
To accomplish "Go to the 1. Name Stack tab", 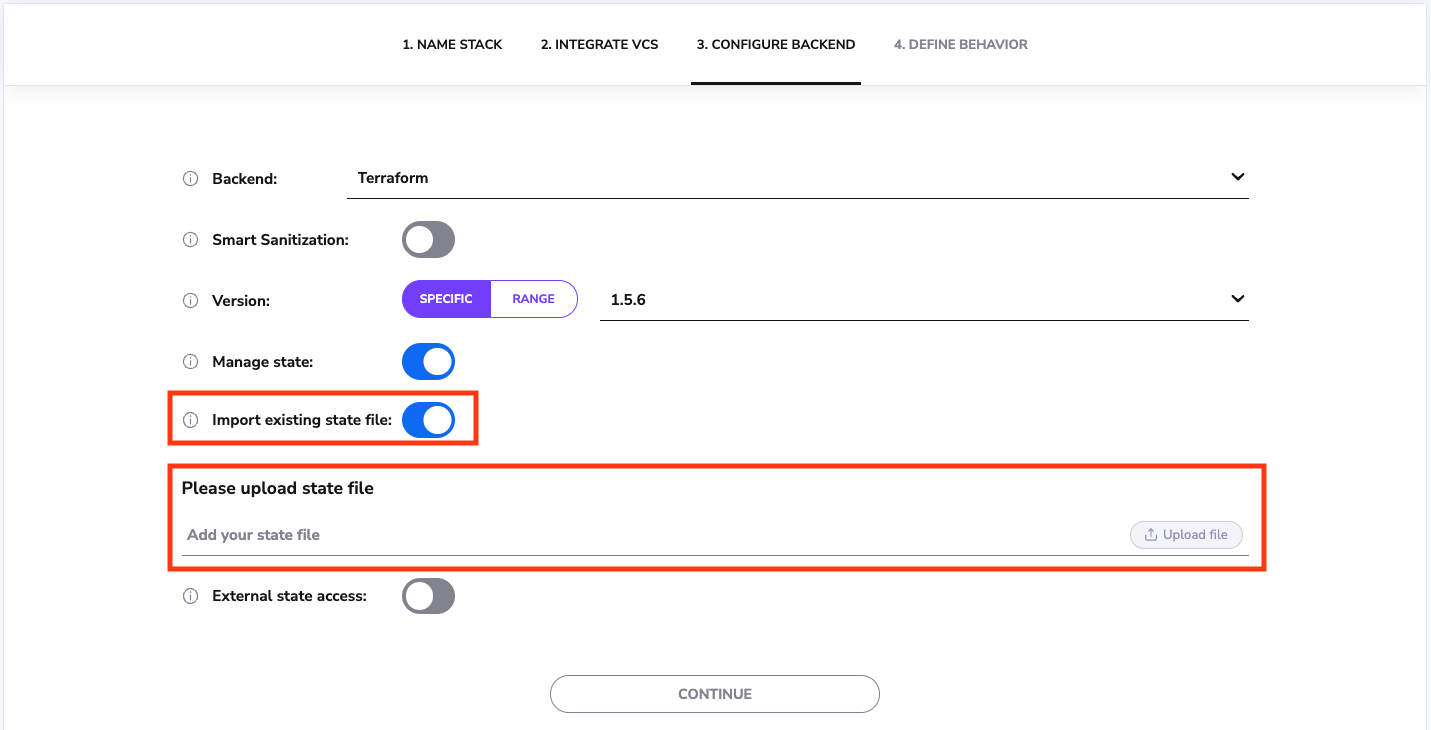I will point(452,44).
